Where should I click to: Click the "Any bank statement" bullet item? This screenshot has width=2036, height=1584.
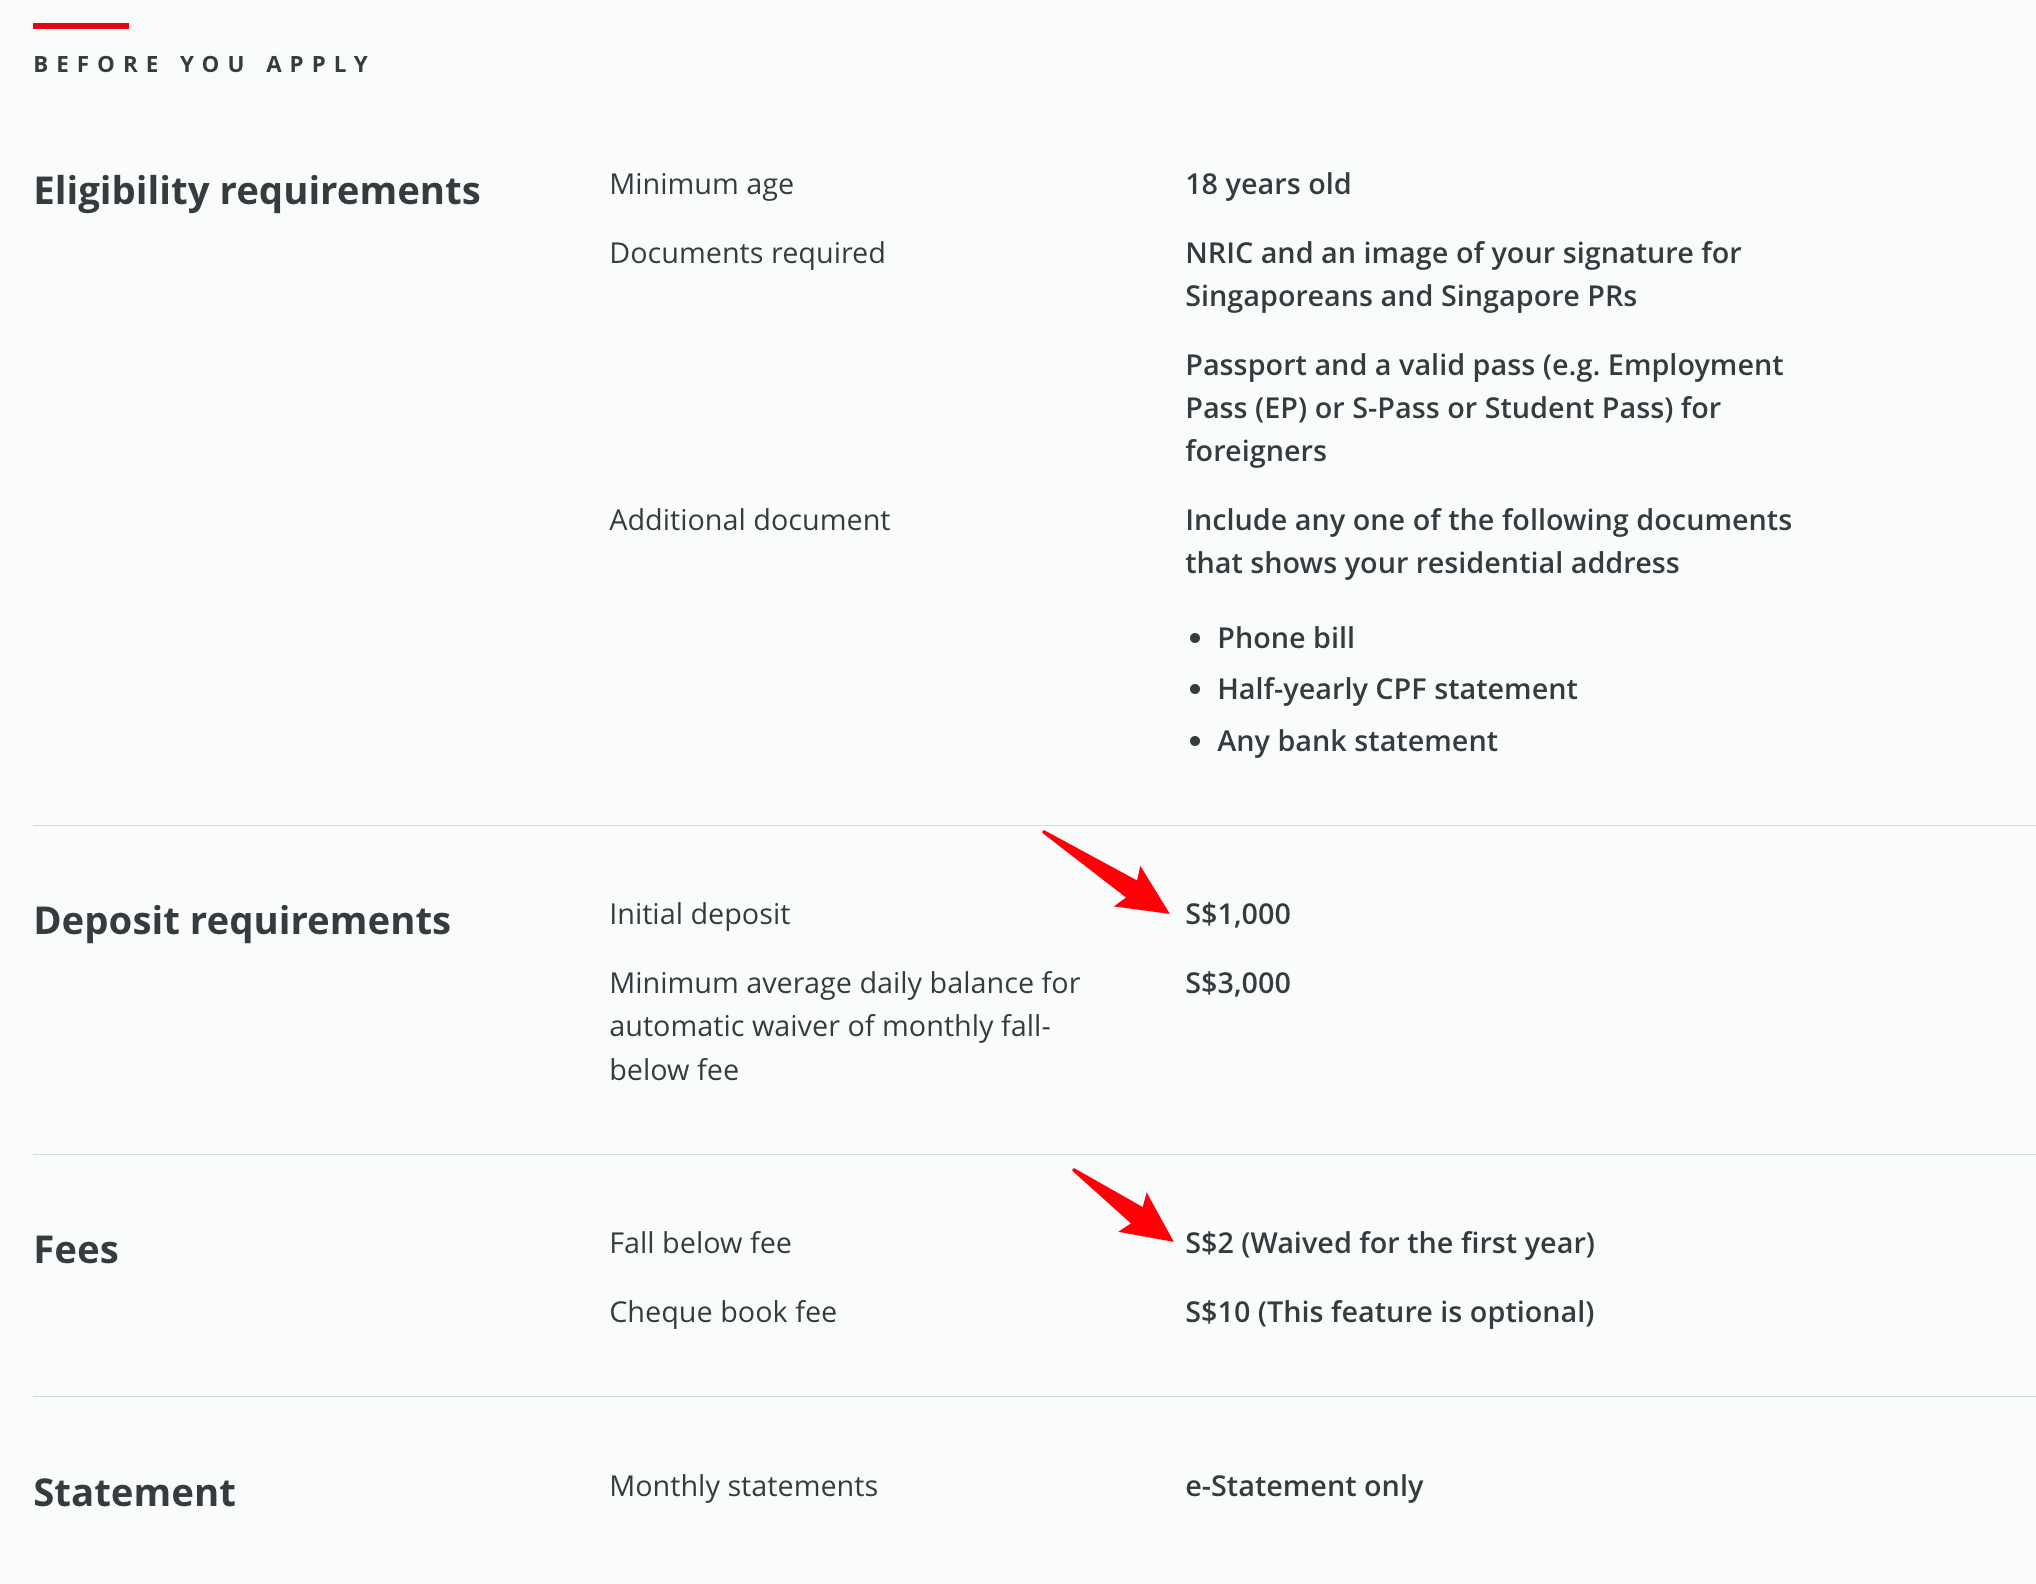pos(1356,741)
